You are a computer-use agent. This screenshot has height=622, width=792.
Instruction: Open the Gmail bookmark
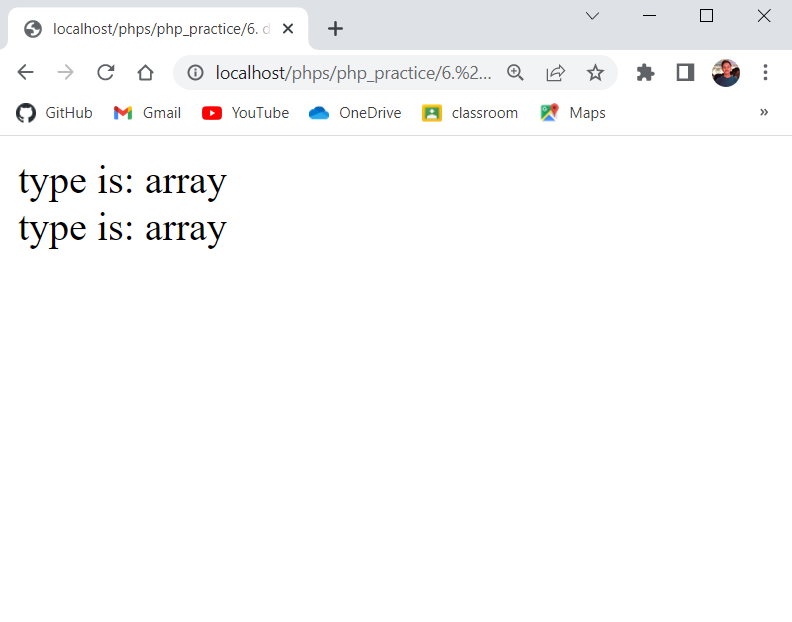[x=147, y=113]
